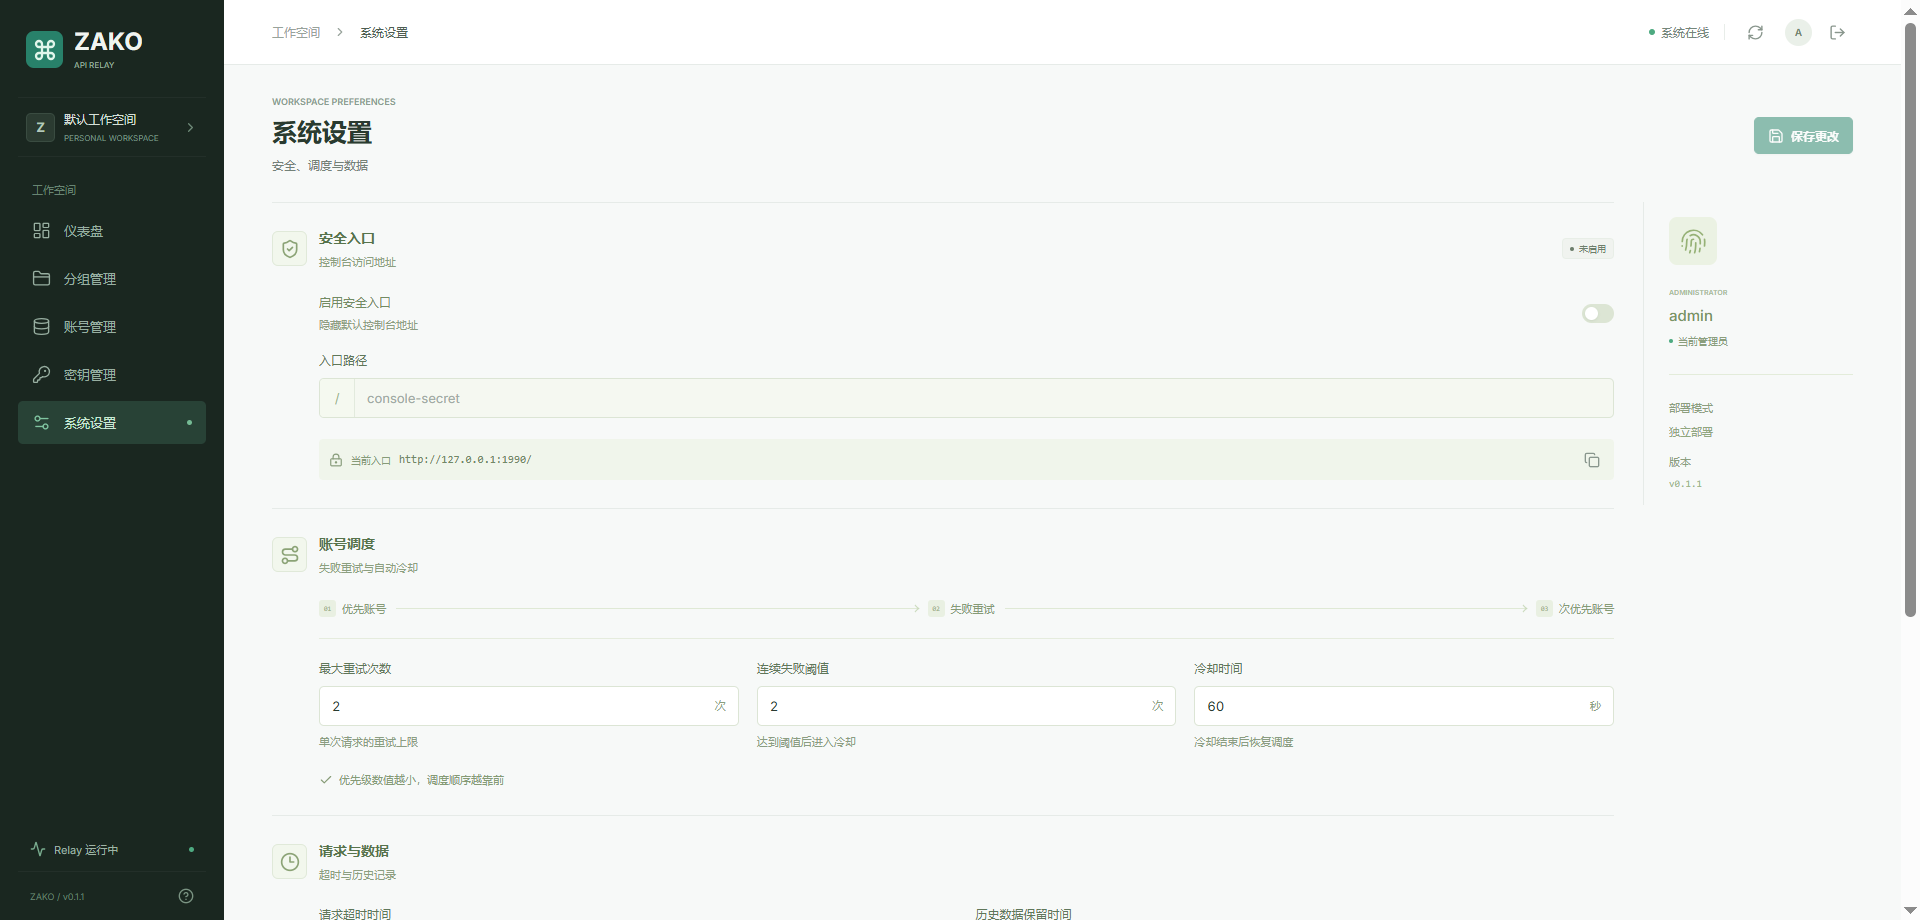
Task: Click the fingerprint admin icon
Action: tap(1693, 241)
